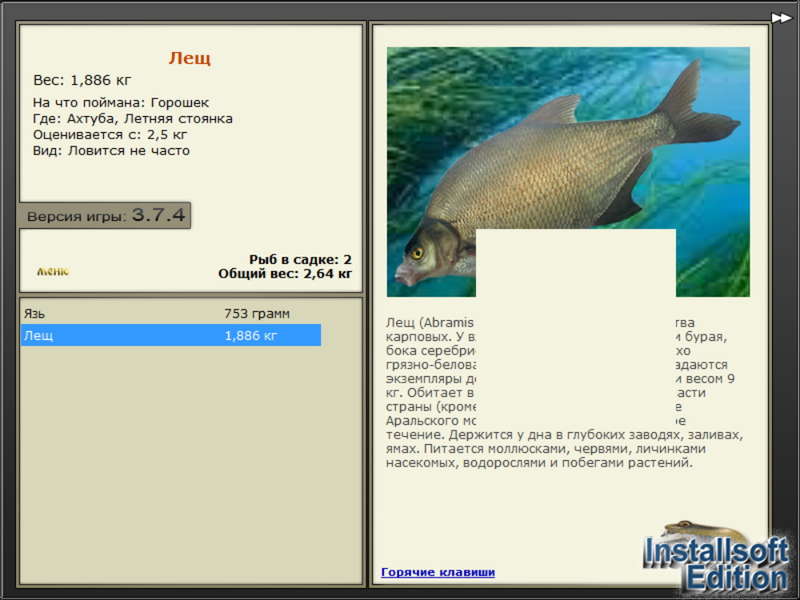Click the eel icon above Installsoft
Image resolution: width=800 pixels, height=600 pixels.
pos(704,531)
